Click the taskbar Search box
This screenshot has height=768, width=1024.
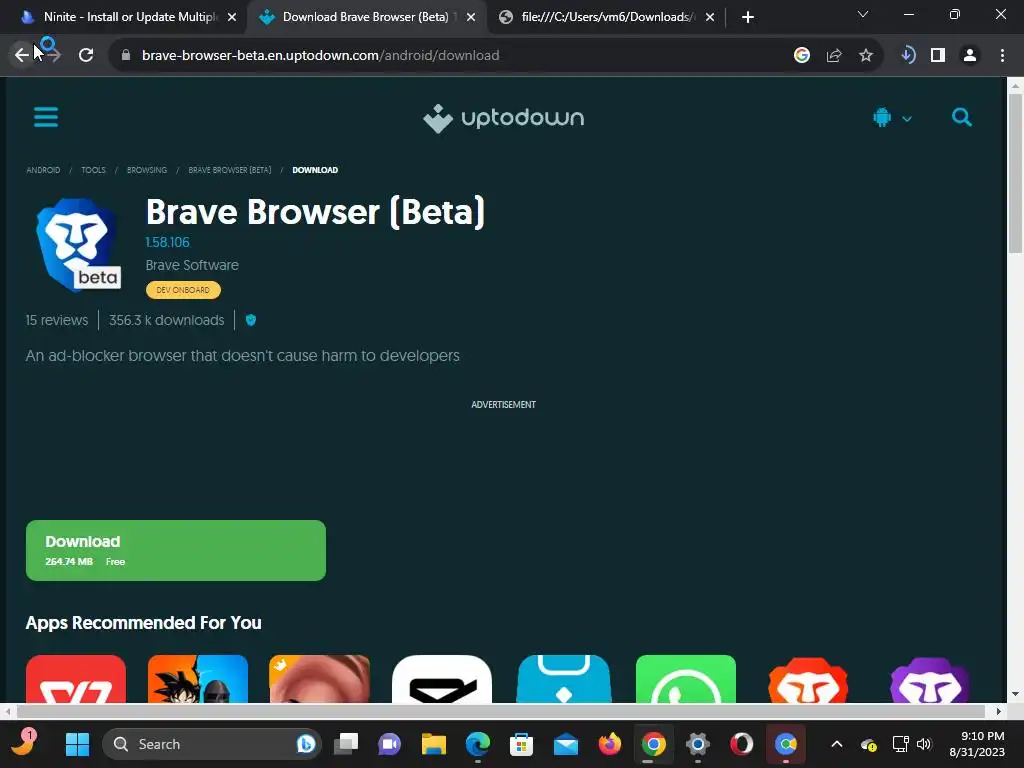[x=212, y=744]
